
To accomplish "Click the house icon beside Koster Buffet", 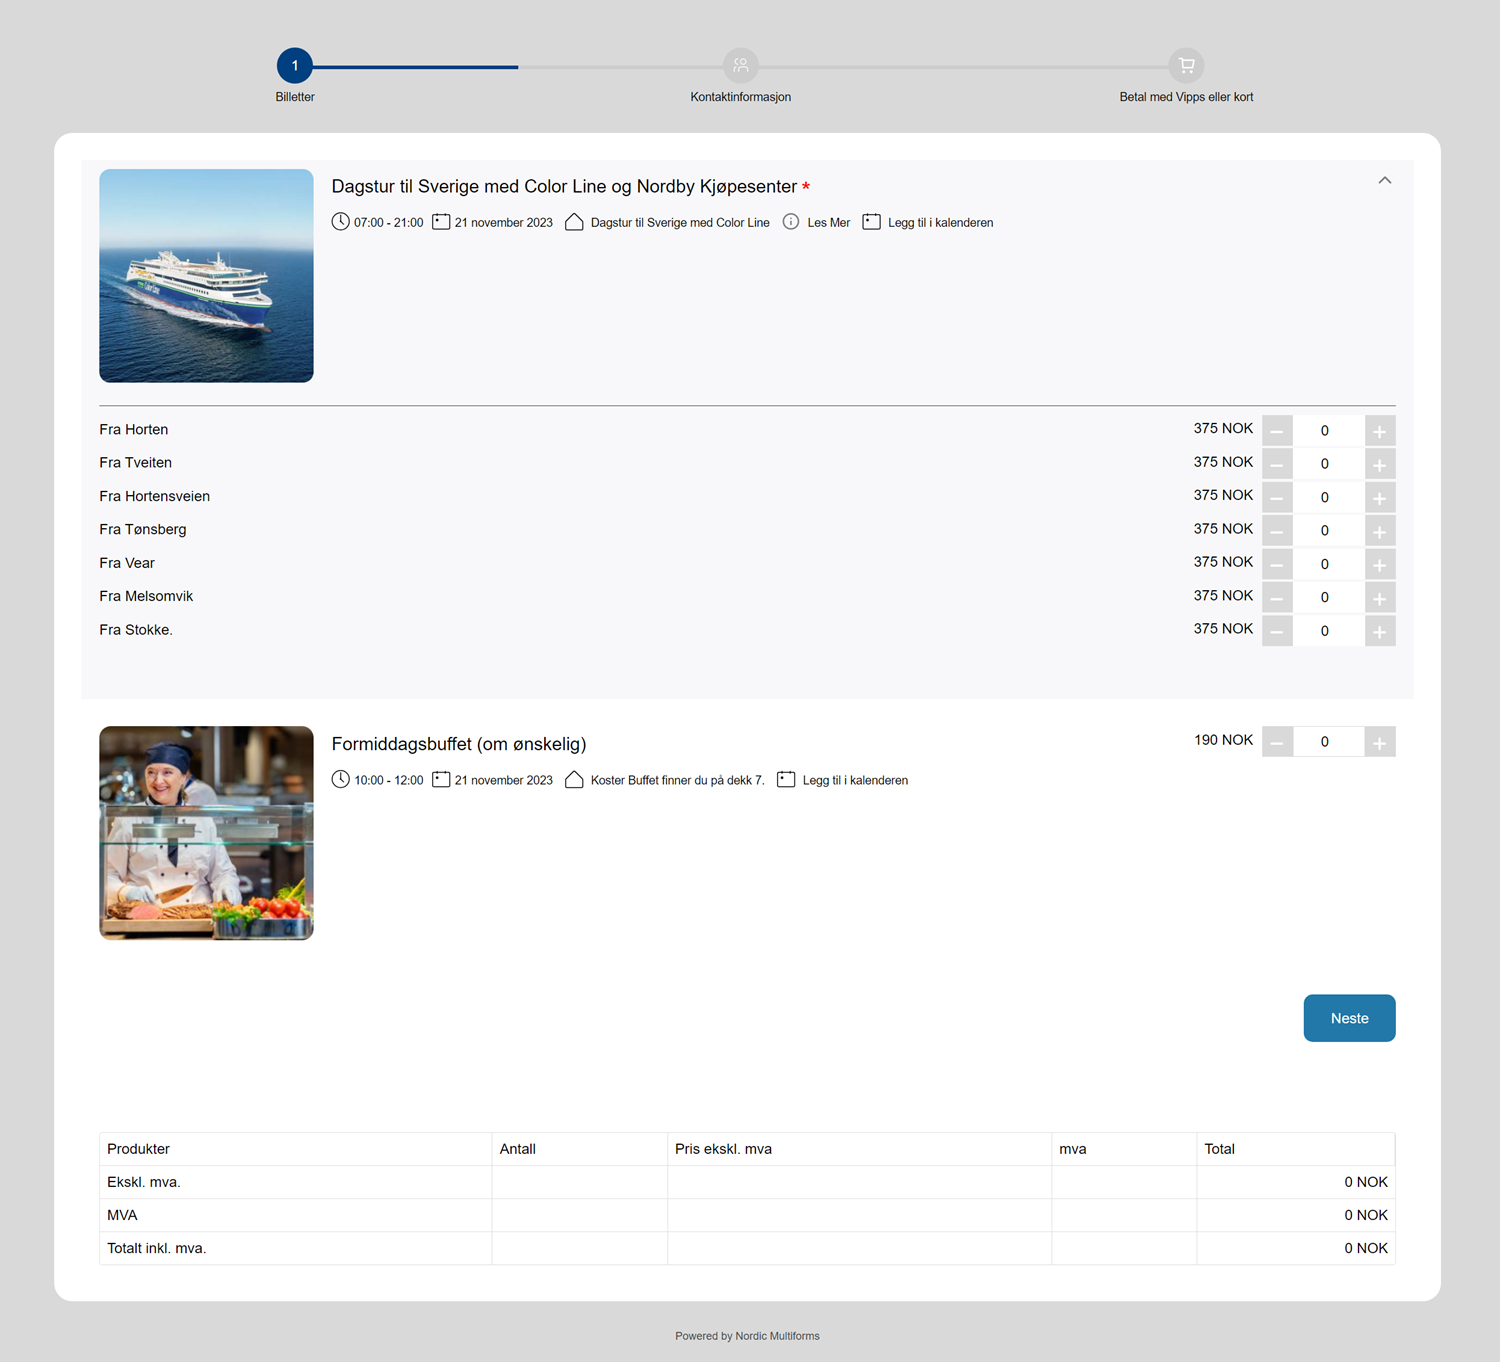I will pyautogui.click(x=574, y=779).
